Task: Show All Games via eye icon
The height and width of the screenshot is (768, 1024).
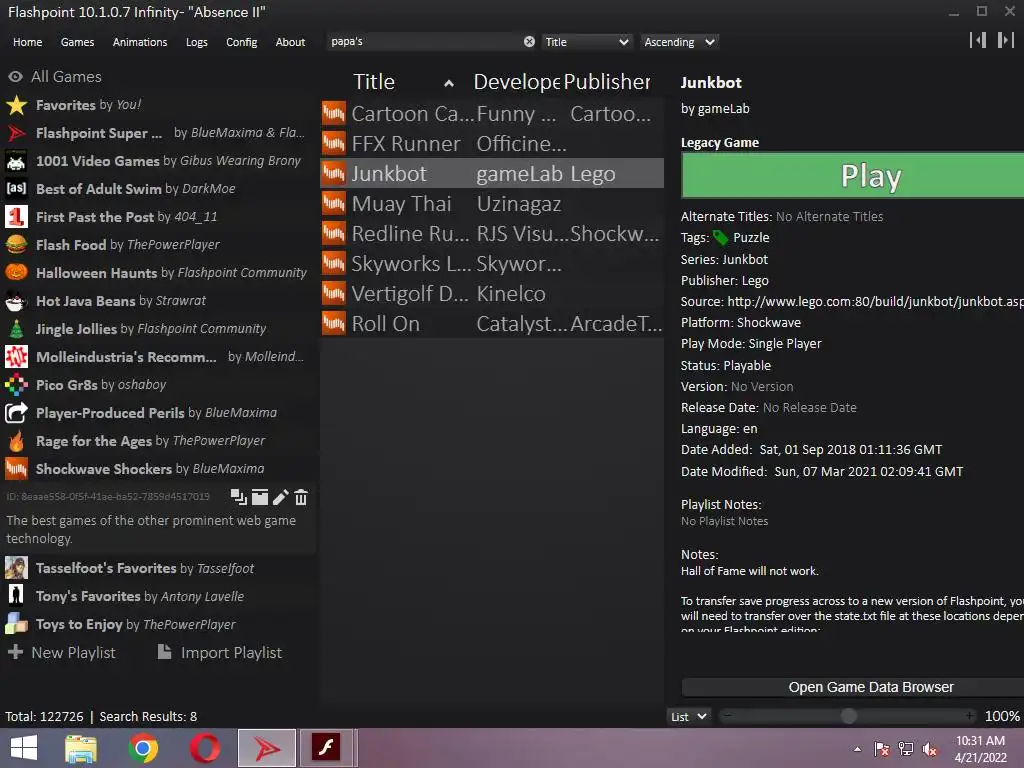Action: (16, 77)
